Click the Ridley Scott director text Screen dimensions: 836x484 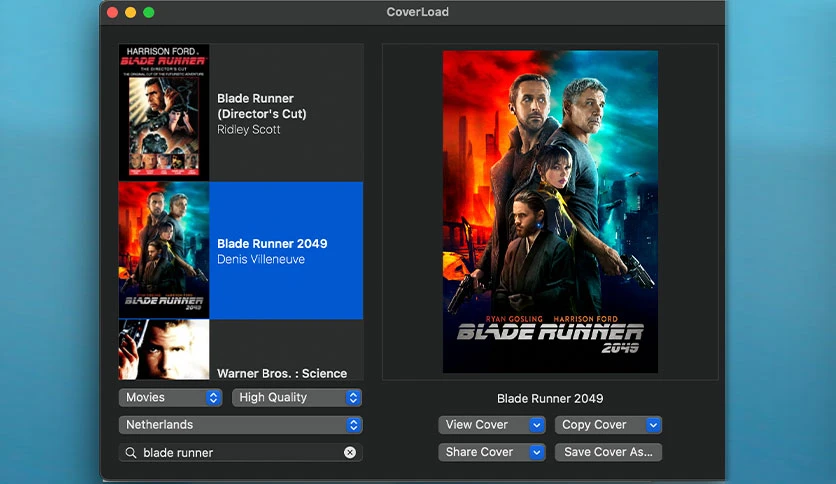[248, 130]
